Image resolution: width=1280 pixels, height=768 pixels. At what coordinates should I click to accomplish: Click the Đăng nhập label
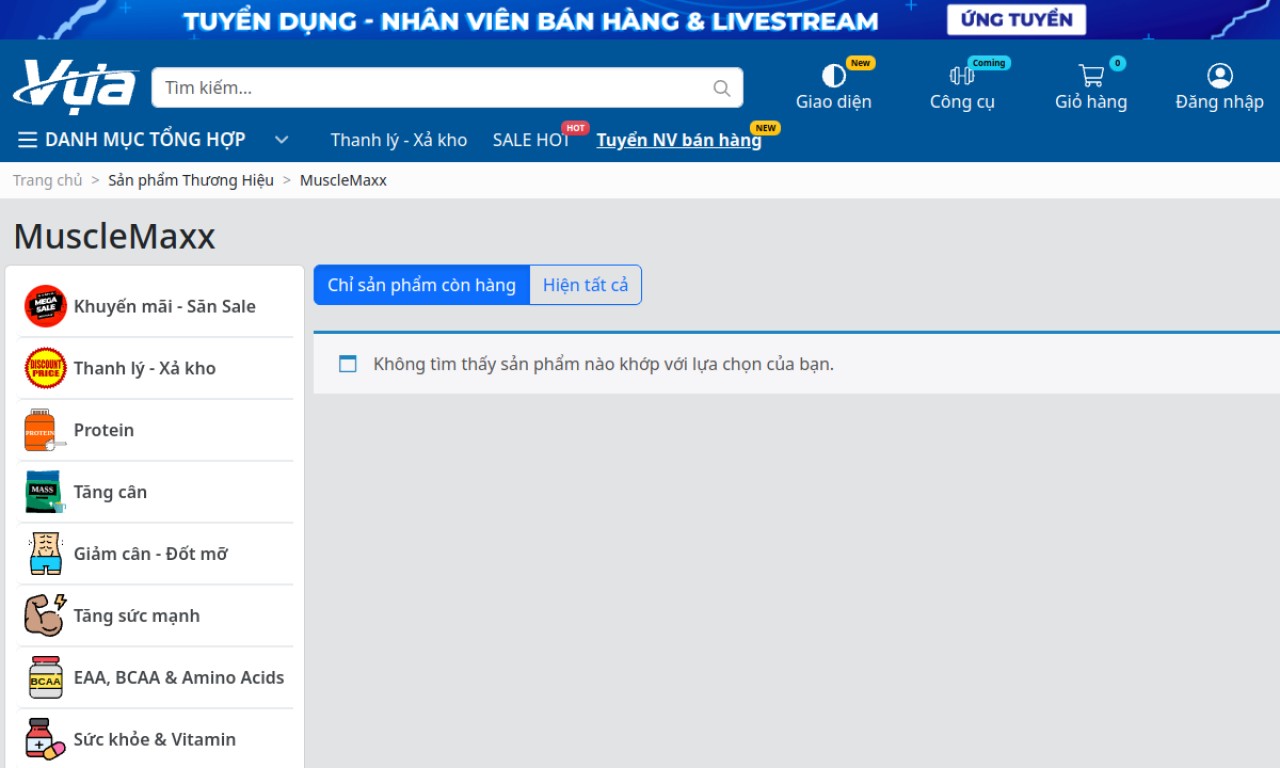coord(1220,102)
